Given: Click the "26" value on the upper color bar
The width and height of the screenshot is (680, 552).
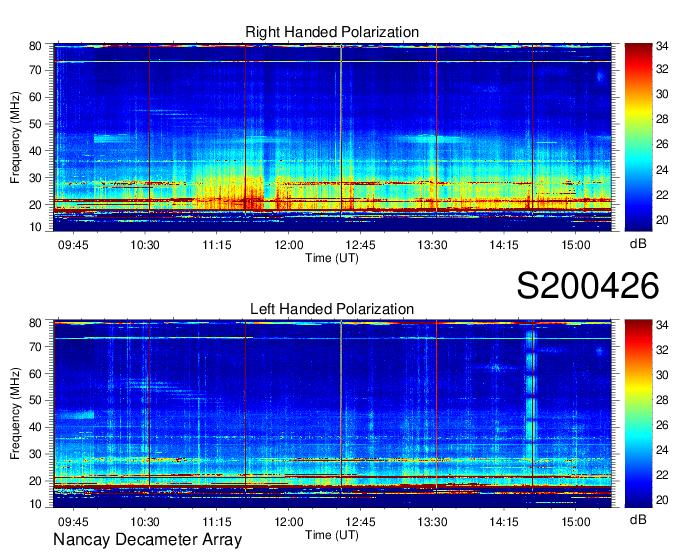Looking at the screenshot, I should pos(662,144).
